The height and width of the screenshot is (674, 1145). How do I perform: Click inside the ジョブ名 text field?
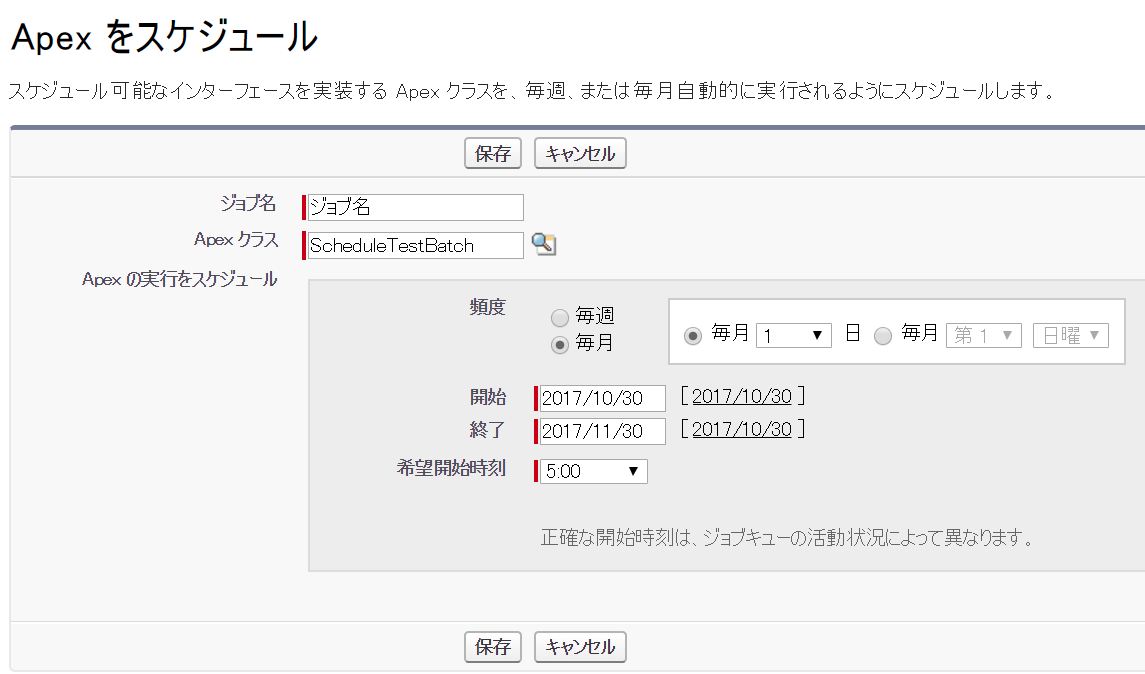(413, 207)
